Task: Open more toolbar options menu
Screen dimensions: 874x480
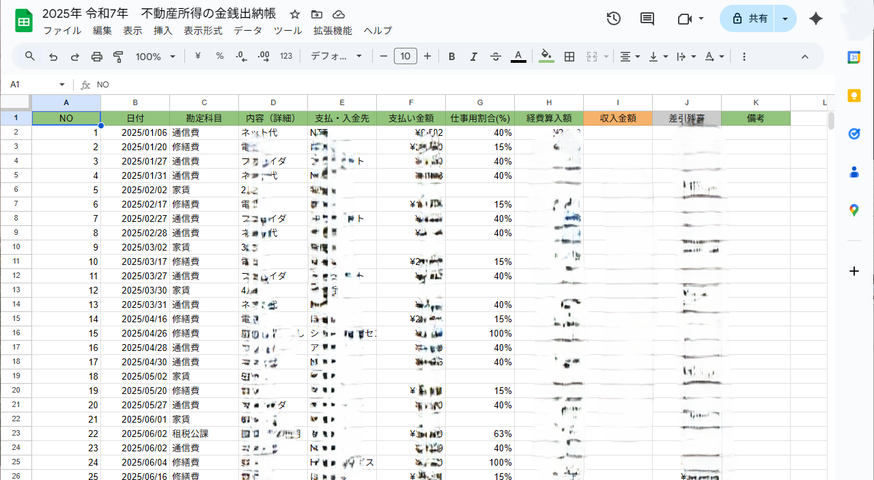Action: (x=744, y=56)
